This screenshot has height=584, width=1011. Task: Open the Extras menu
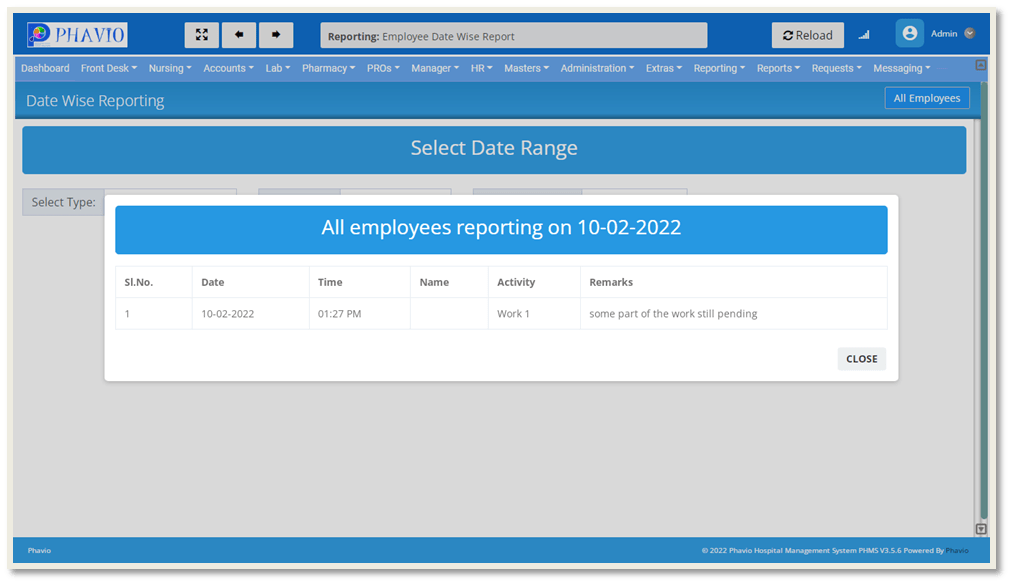tap(663, 68)
